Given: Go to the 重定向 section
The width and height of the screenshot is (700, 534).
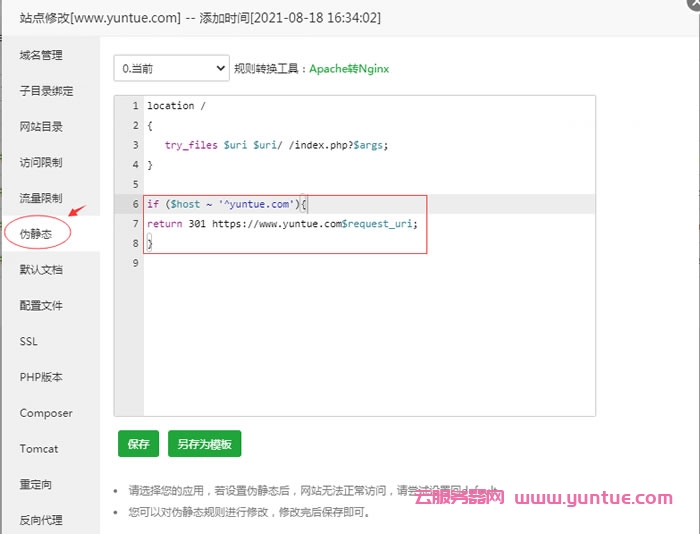Looking at the screenshot, I should click(36, 485).
